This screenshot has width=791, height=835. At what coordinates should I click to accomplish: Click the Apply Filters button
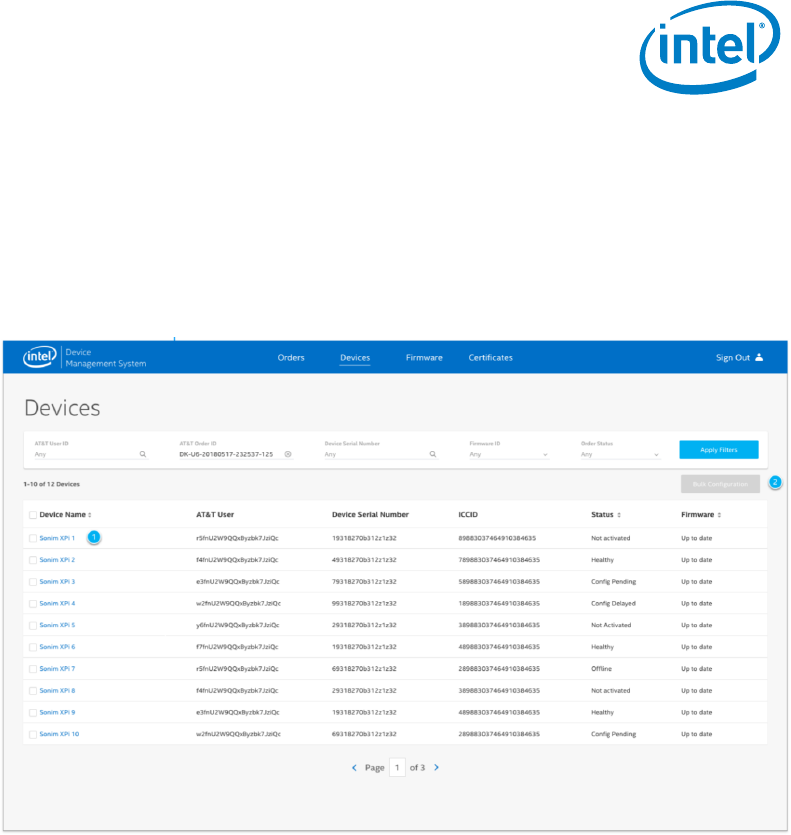click(x=719, y=449)
